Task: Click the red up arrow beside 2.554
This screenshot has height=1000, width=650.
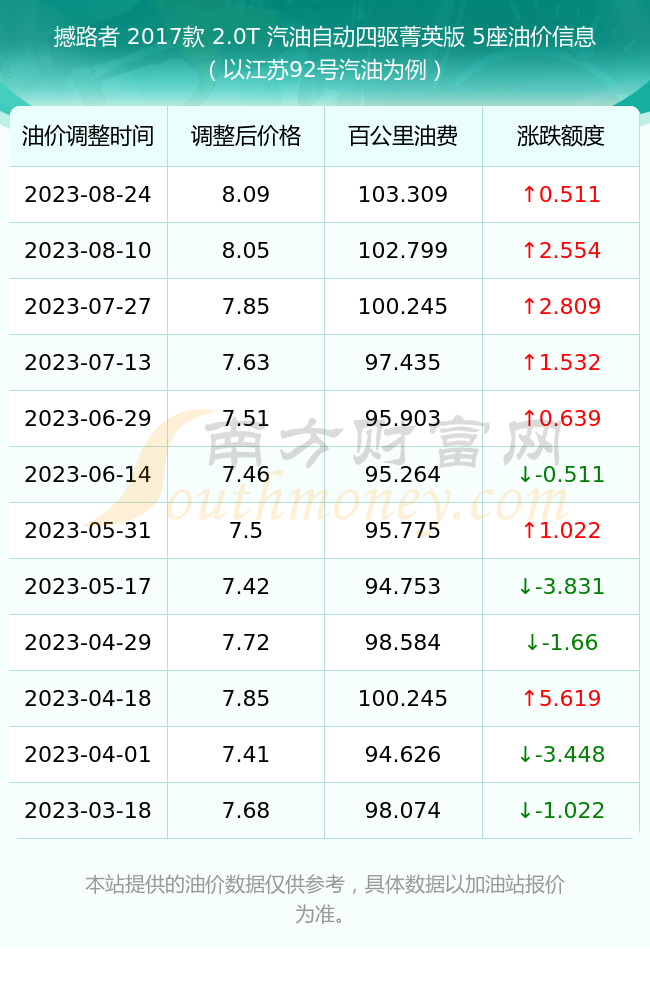Action: 529,251
